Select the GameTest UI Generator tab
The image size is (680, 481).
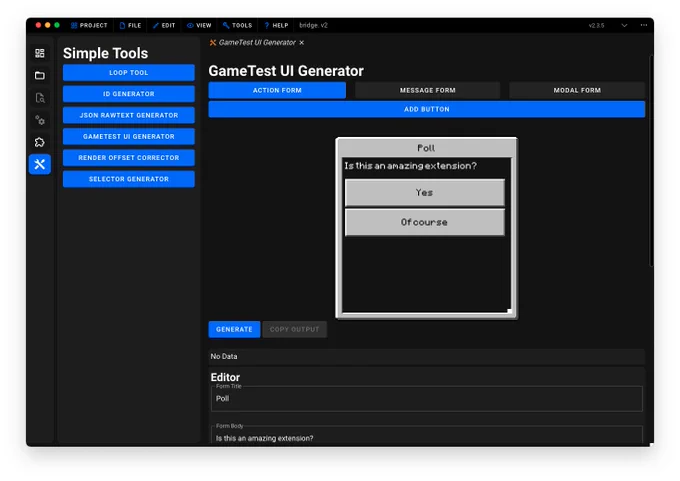[x=257, y=43]
